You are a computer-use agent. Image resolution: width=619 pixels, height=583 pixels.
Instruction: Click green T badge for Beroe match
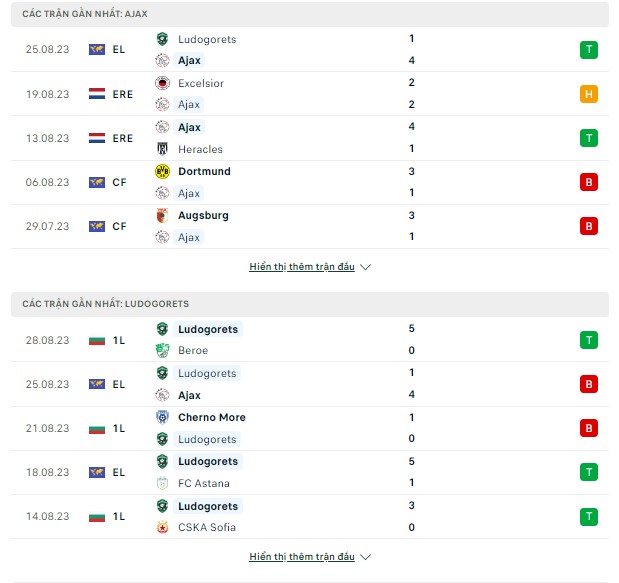pyautogui.click(x=589, y=340)
